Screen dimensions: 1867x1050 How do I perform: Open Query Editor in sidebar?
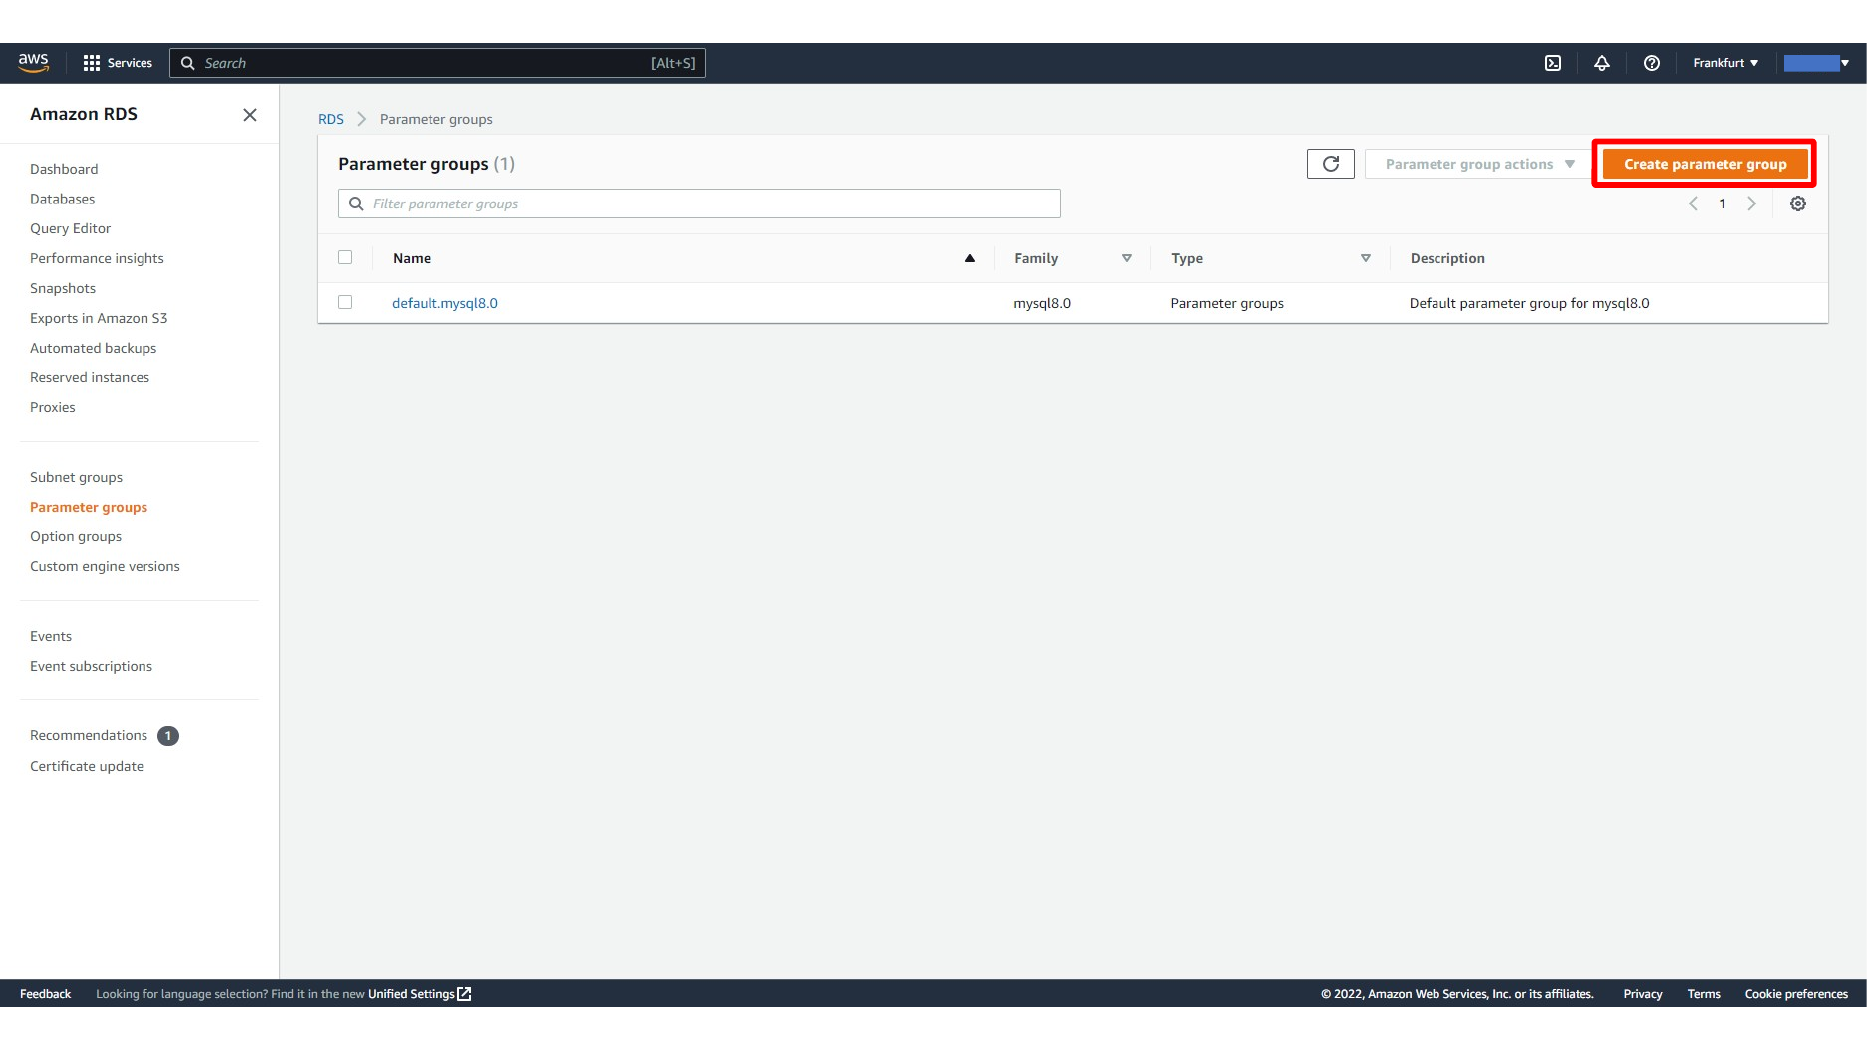[70, 228]
